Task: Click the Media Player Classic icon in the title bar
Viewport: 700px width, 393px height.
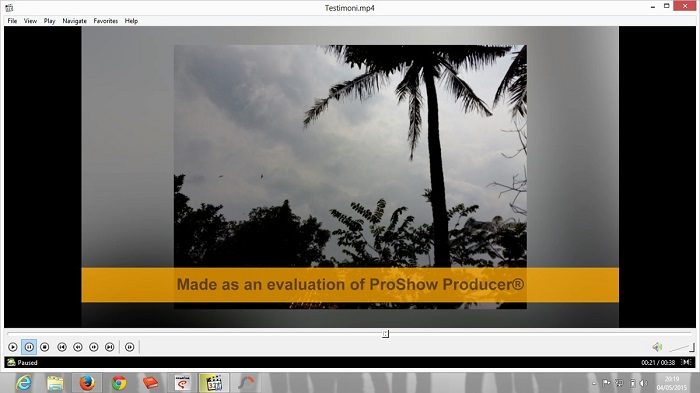Action: (9, 8)
